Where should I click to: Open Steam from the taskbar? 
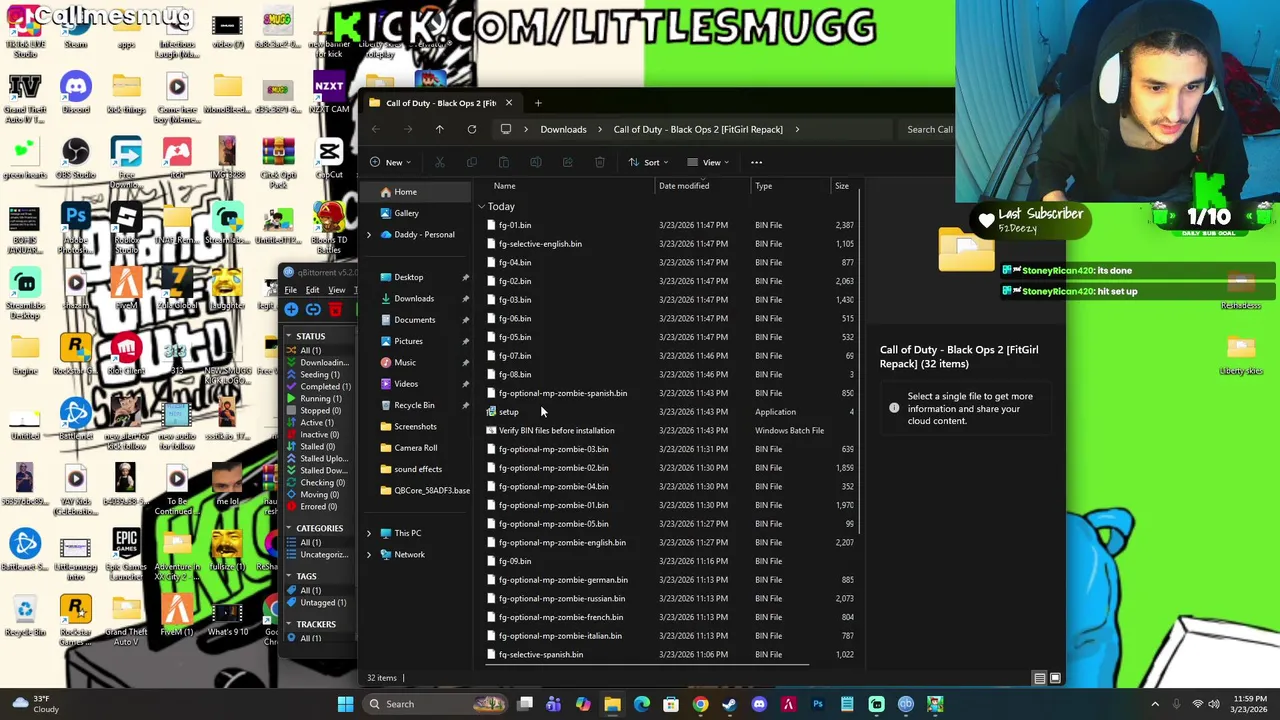click(729, 704)
